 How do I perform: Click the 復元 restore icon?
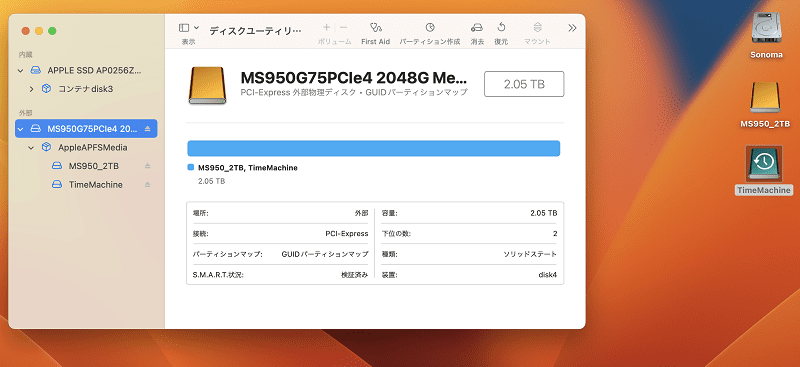pyautogui.click(x=501, y=28)
